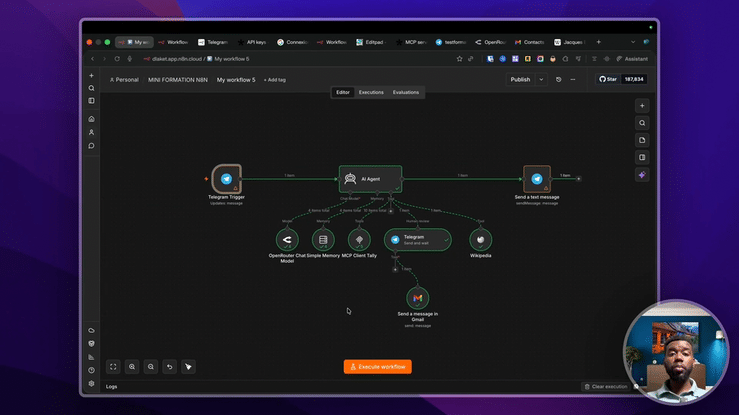Click the plus icon in left sidebar
Viewport: 739px width, 415px height.
[91, 75]
